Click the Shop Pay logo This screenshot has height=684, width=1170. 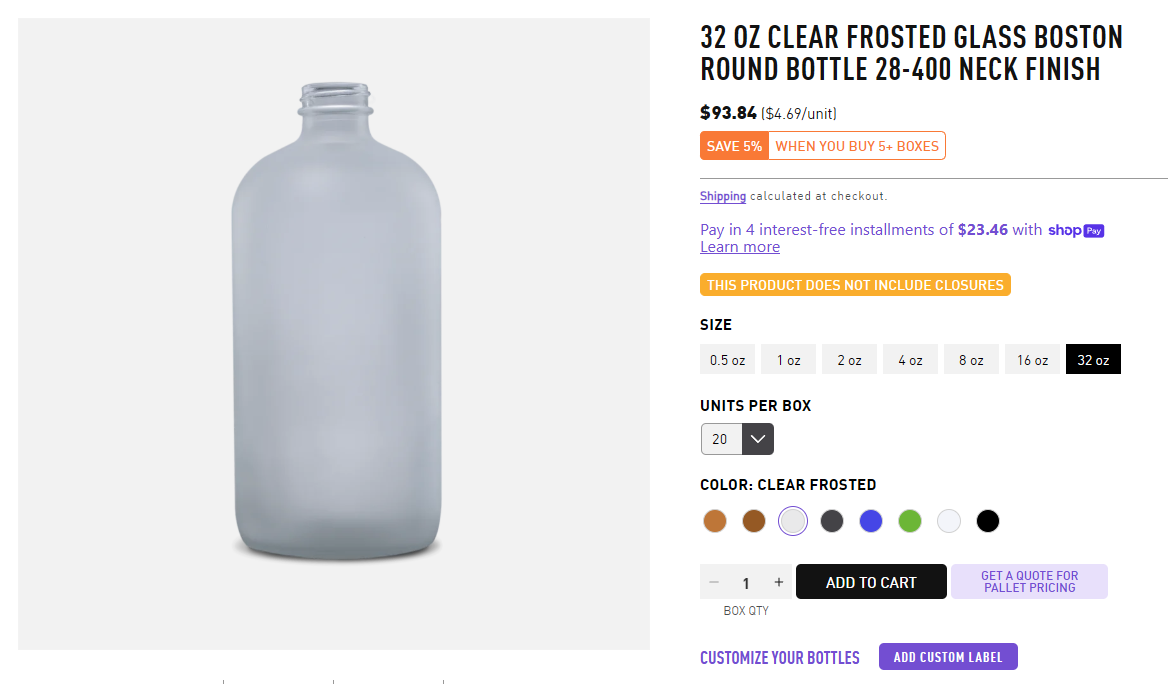pos(1076,230)
